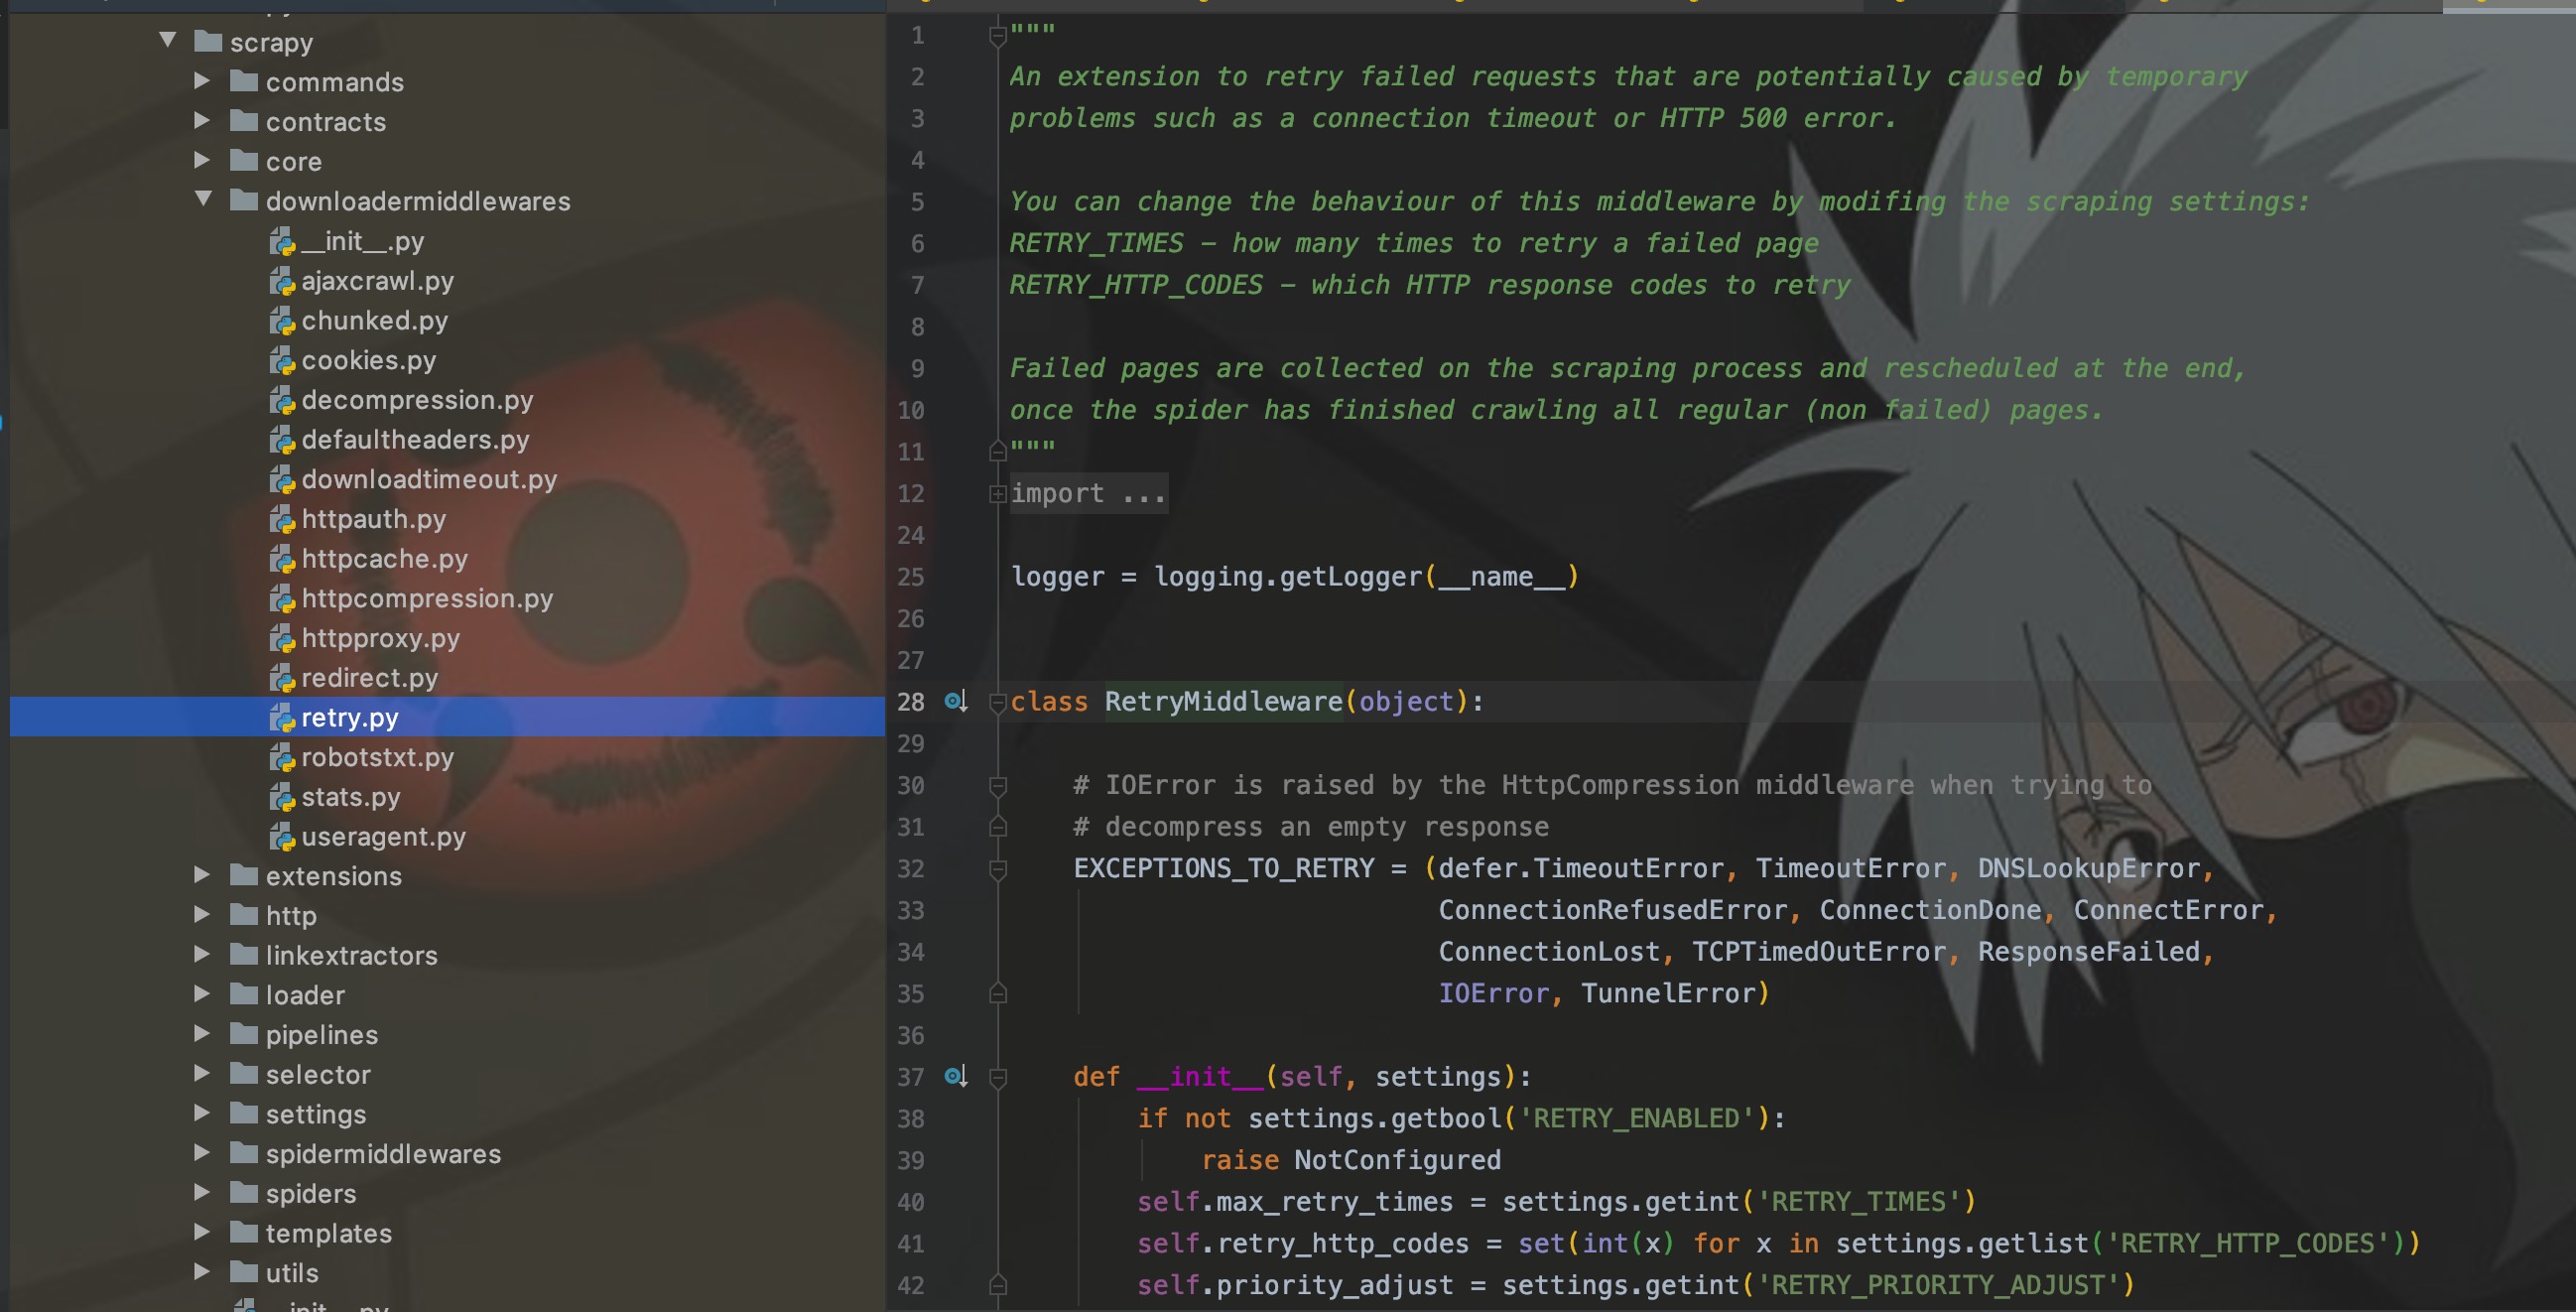Expand the spidermiddlewares folder arrow
2576x1312 pixels.
pos(202,1153)
